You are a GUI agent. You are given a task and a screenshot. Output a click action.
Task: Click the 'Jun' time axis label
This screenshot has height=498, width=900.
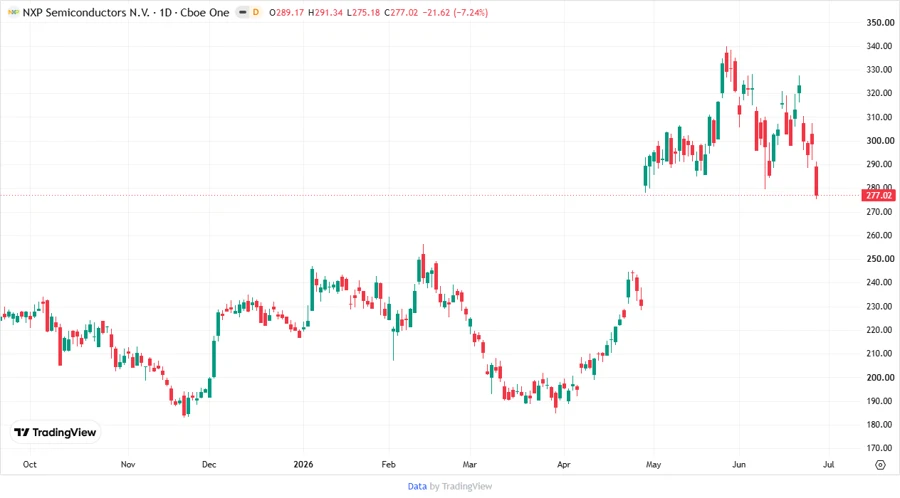tap(739, 464)
